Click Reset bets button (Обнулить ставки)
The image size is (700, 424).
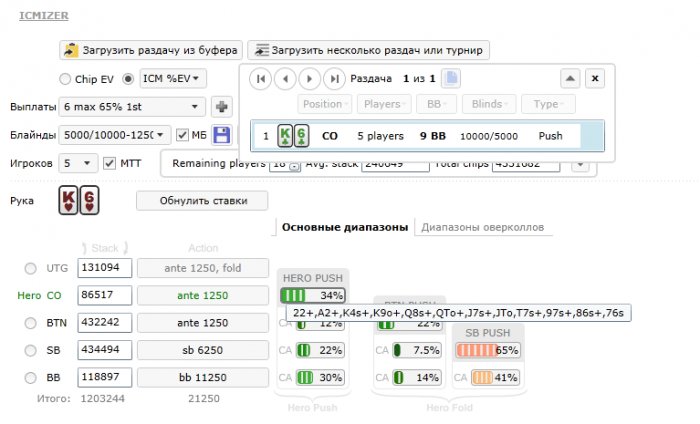(x=203, y=201)
